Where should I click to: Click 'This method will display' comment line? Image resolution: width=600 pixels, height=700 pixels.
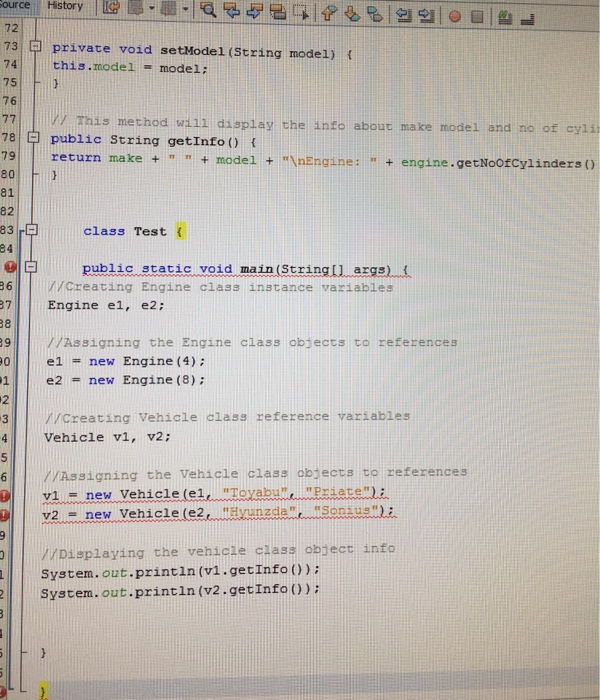click(326, 124)
